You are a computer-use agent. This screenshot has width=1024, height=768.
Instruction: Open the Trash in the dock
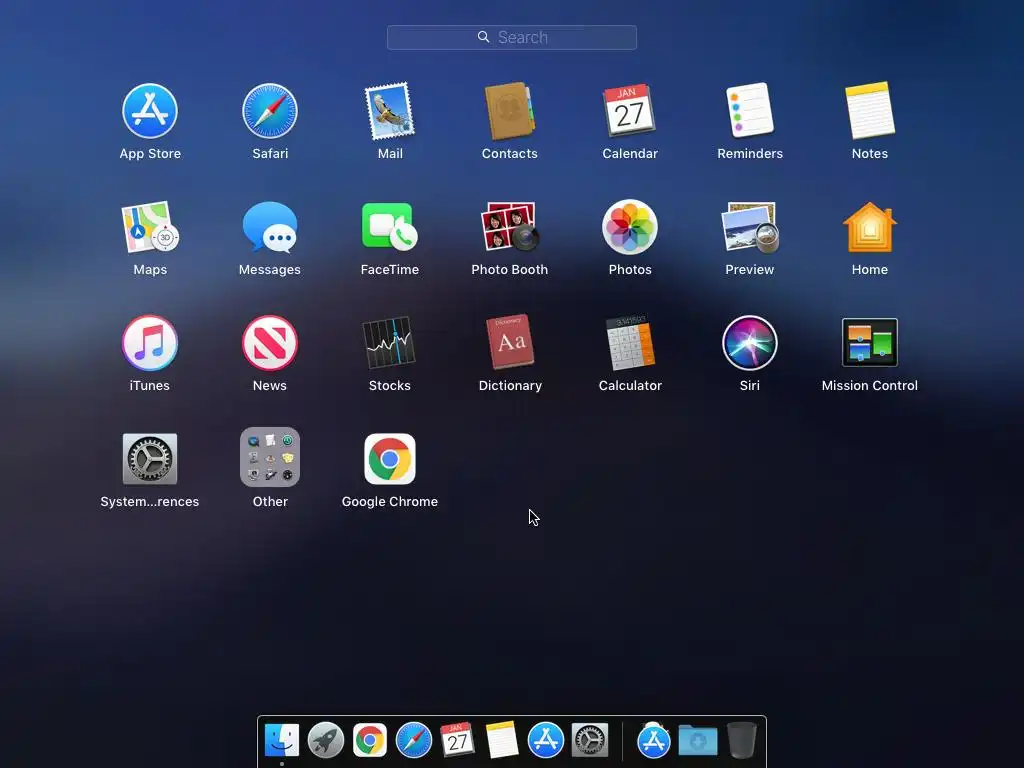742,741
